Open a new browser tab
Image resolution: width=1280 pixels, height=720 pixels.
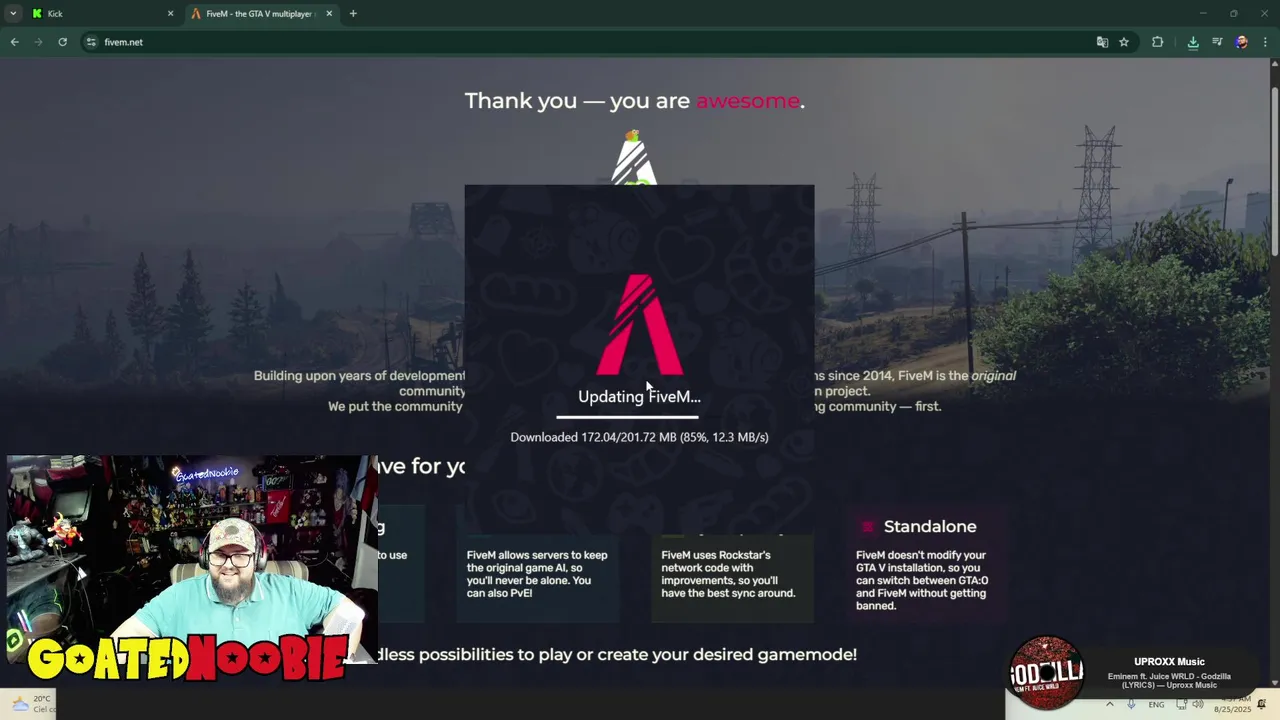point(353,14)
